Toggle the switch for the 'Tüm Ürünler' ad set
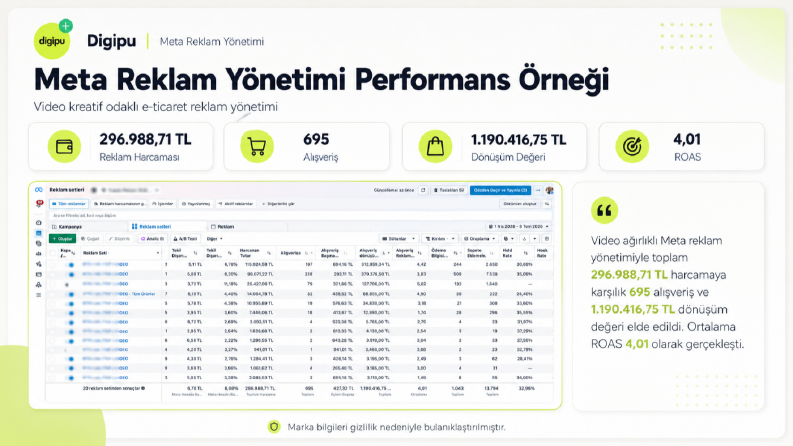The width and height of the screenshot is (793, 446). coord(70,294)
